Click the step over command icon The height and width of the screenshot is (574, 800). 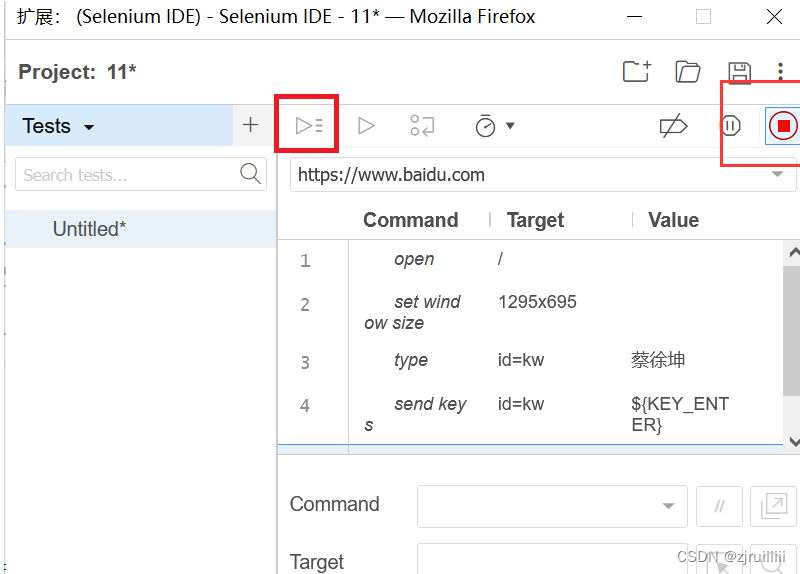[x=422, y=126]
